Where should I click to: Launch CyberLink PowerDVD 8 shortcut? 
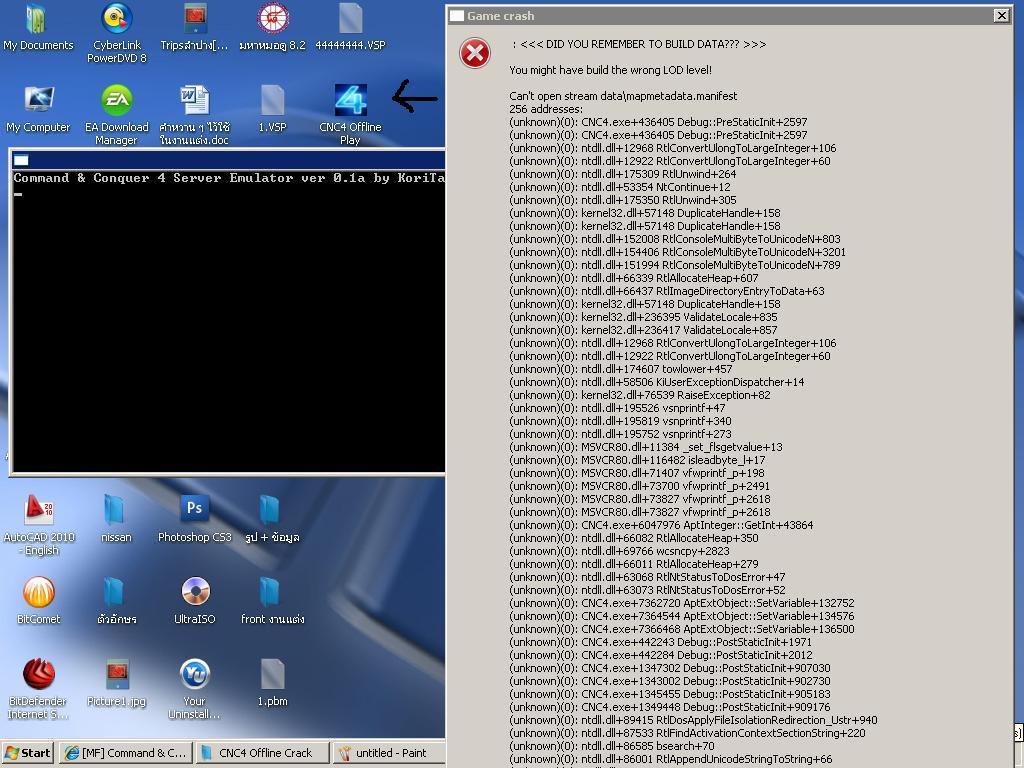(117, 33)
